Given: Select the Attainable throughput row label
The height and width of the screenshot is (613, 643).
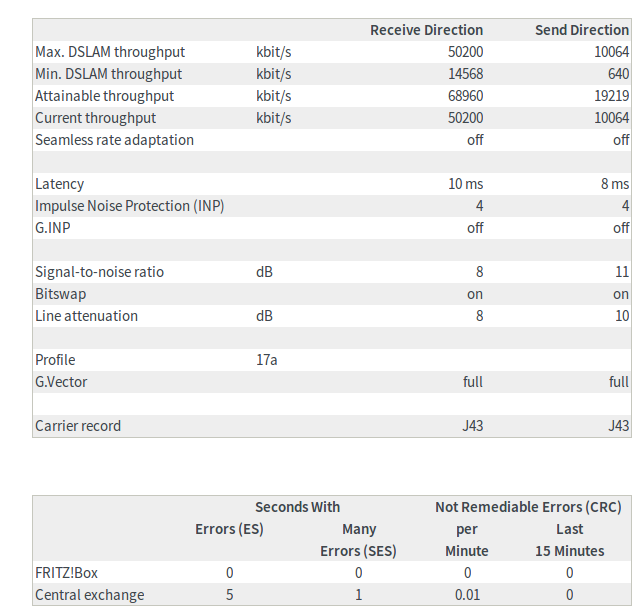Looking at the screenshot, I should [105, 96].
